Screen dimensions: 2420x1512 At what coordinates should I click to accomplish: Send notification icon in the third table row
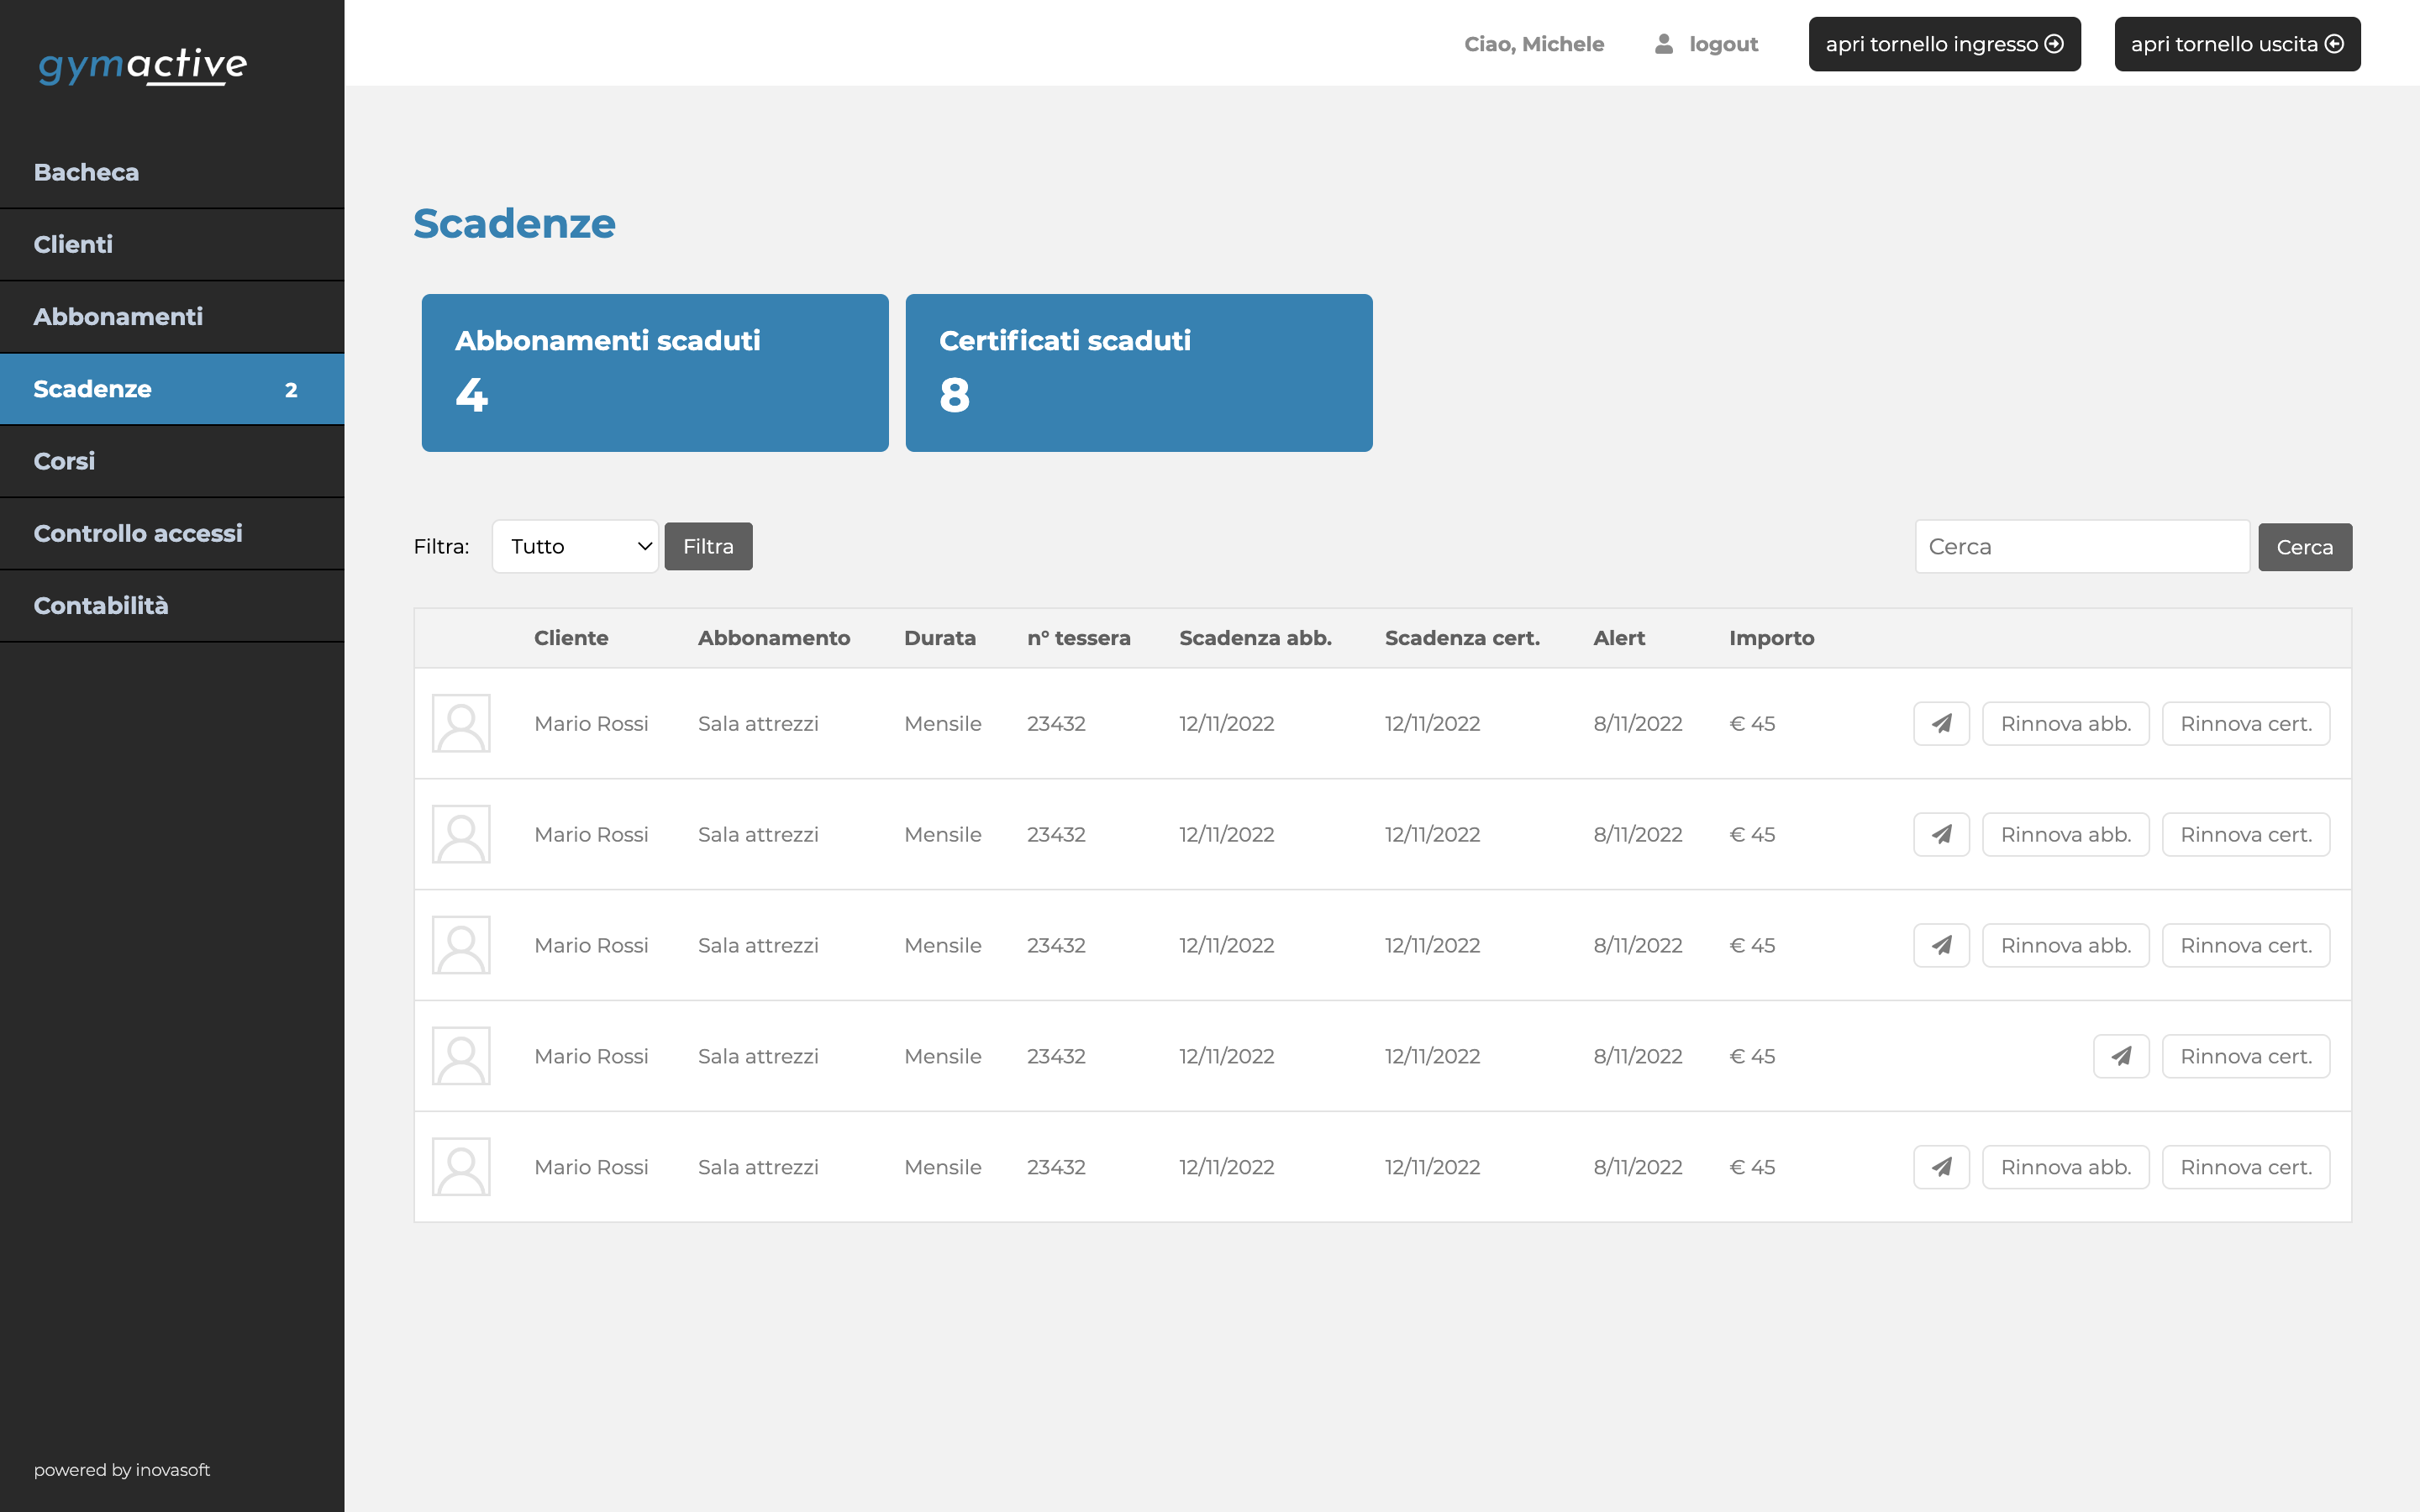pyautogui.click(x=1941, y=946)
